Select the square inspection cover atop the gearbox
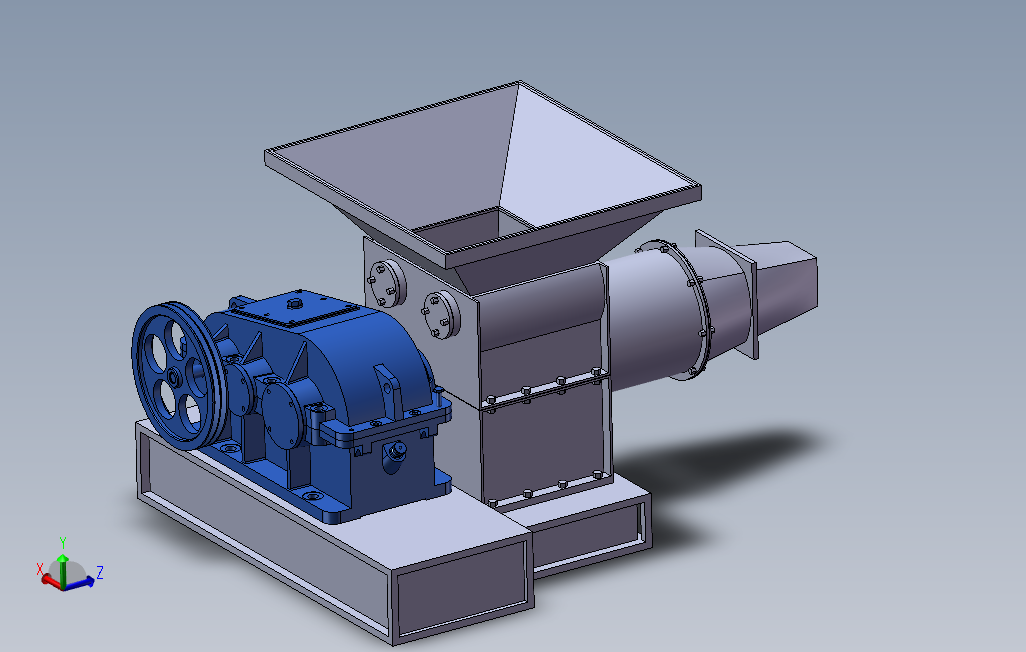Screen dimensions: 1026x652 [x=294, y=308]
